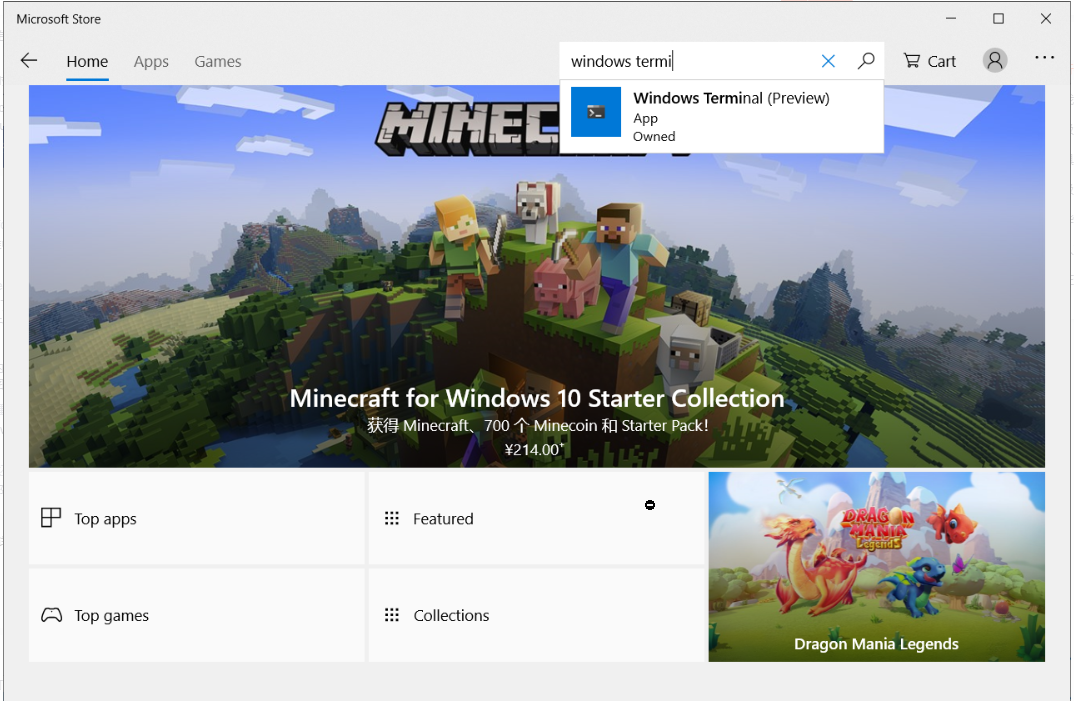This screenshot has width=1074, height=701.
Task: Open the Dragon Mania Legends thumbnail
Action: pos(876,566)
